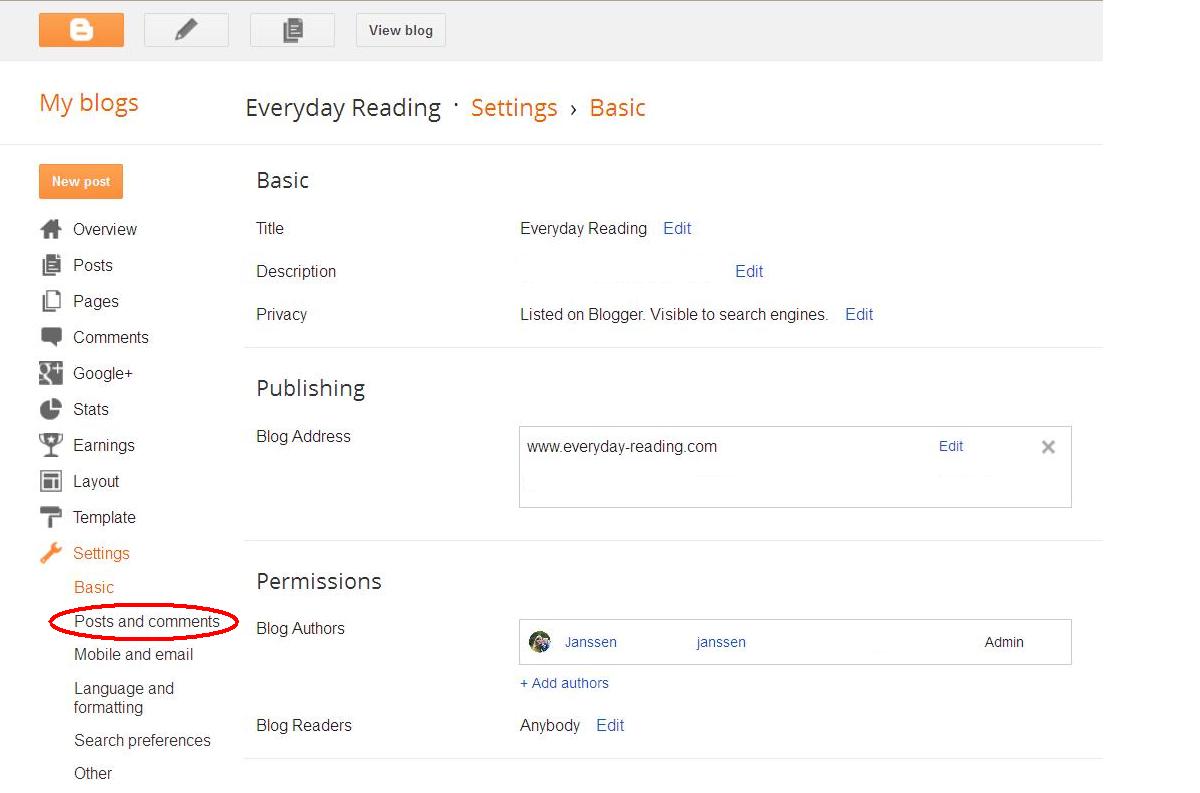The height and width of the screenshot is (793, 1200).
Task: Click the Comments speech bubble icon
Action: click(51, 337)
